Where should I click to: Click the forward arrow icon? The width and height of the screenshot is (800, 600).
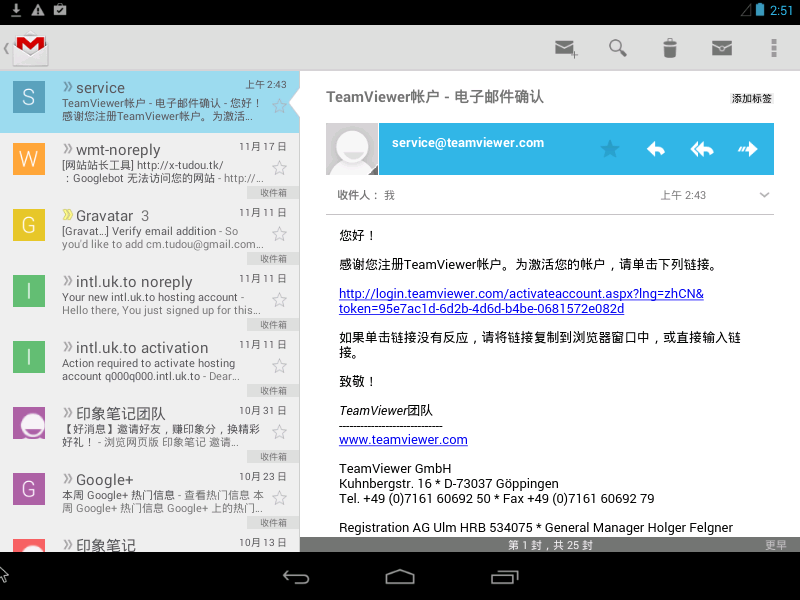point(748,149)
